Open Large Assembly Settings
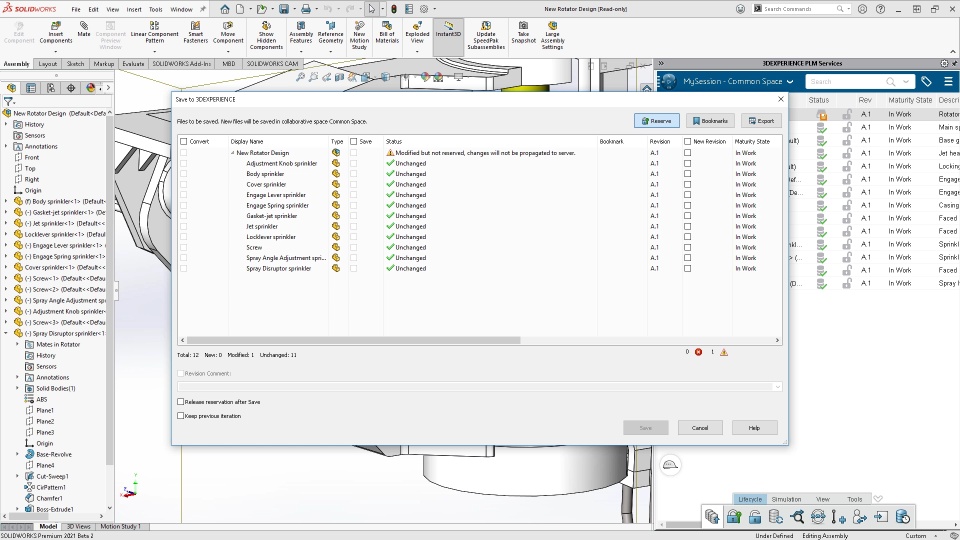 [x=552, y=26]
